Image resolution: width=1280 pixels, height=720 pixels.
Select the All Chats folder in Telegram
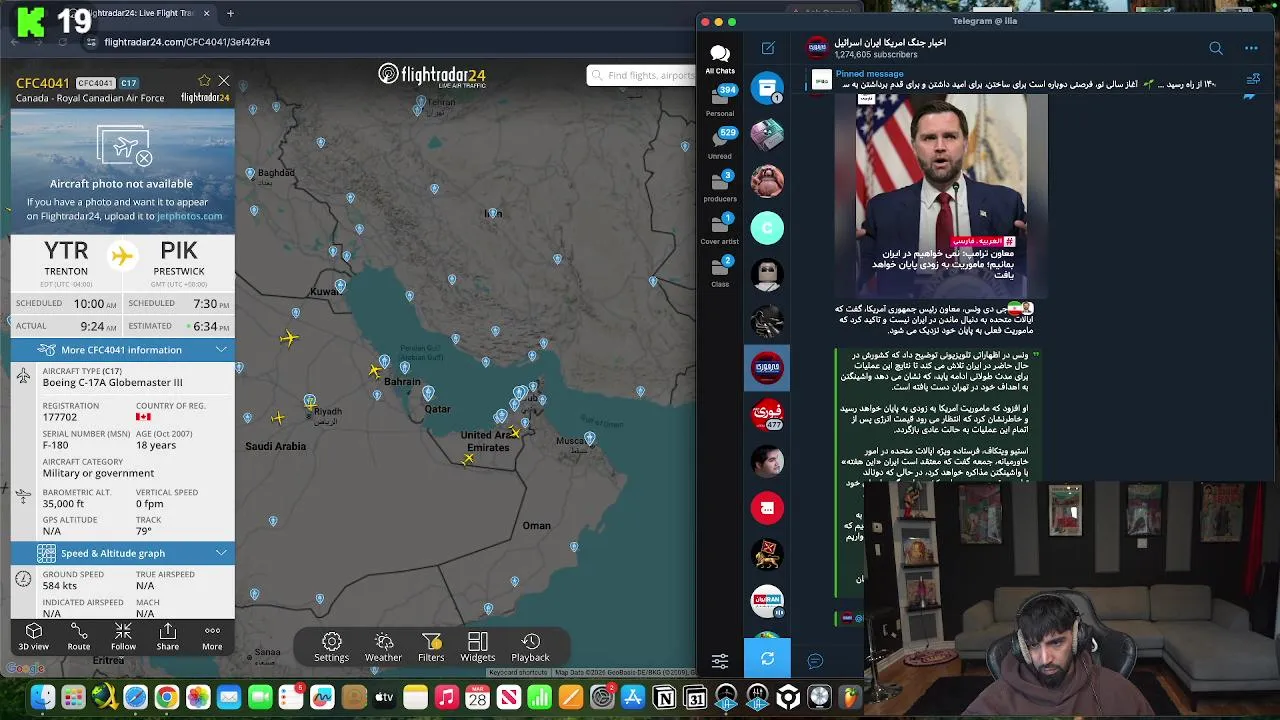click(x=720, y=59)
